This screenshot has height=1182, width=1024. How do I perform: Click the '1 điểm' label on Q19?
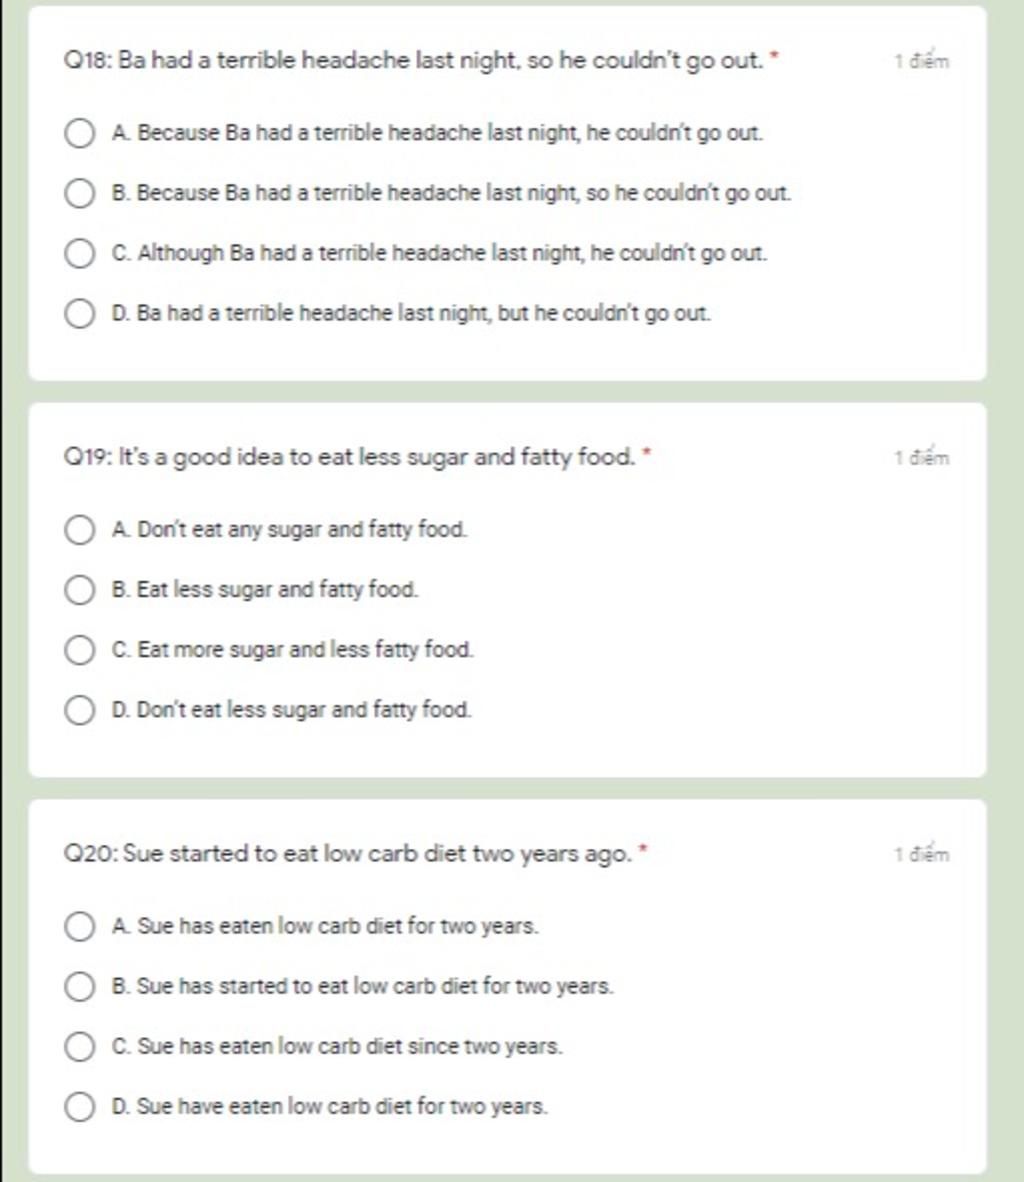pyautogui.click(x=921, y=457)
